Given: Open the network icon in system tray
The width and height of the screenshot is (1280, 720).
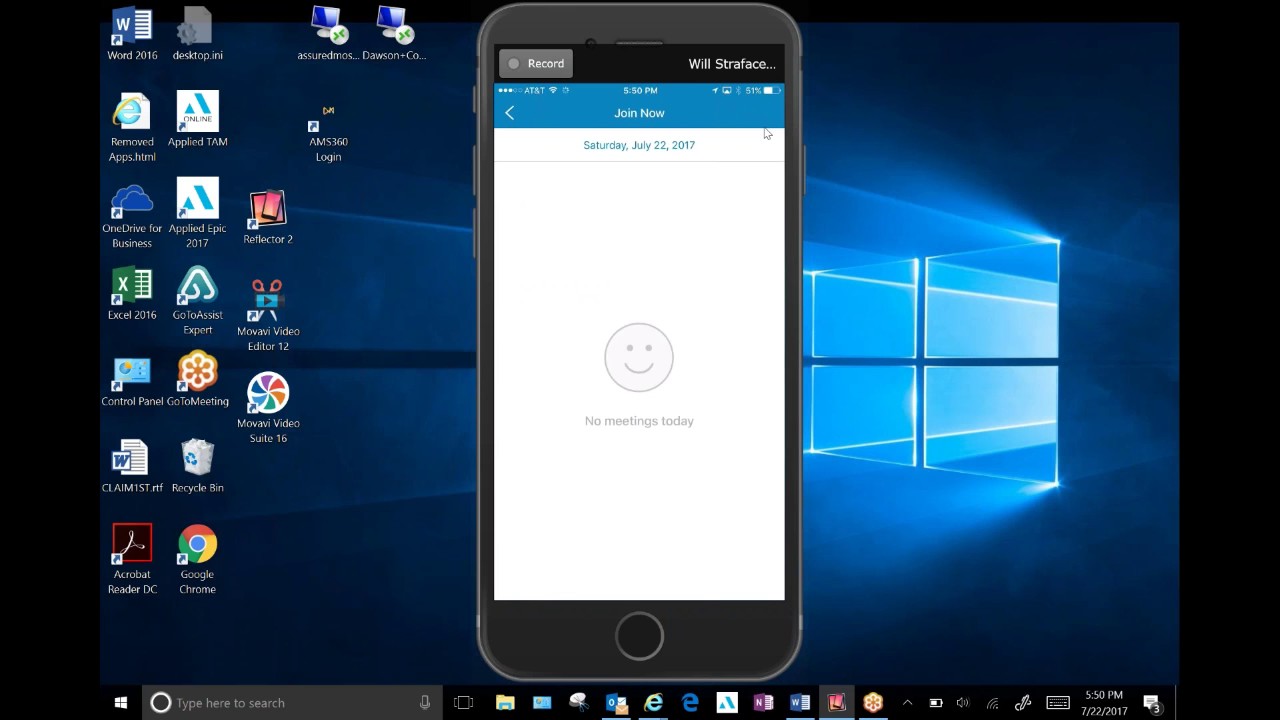Looking at the screenshot, I should coord(992,703).
